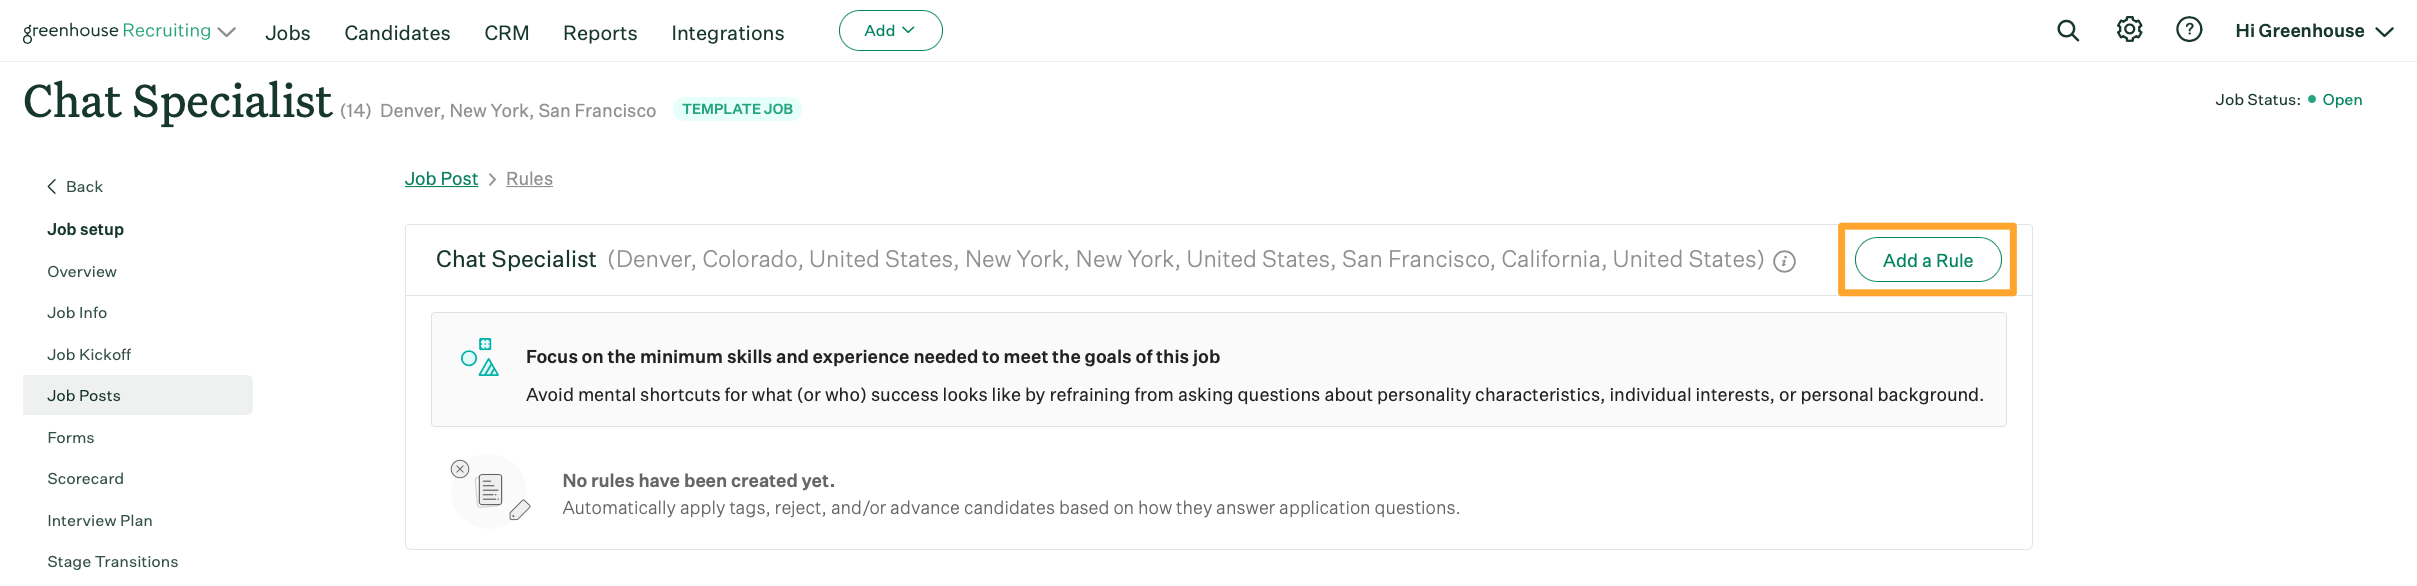Expand the Add dropdown button
The height and width of the screenshot is (586, 2417).
[890, 31]
